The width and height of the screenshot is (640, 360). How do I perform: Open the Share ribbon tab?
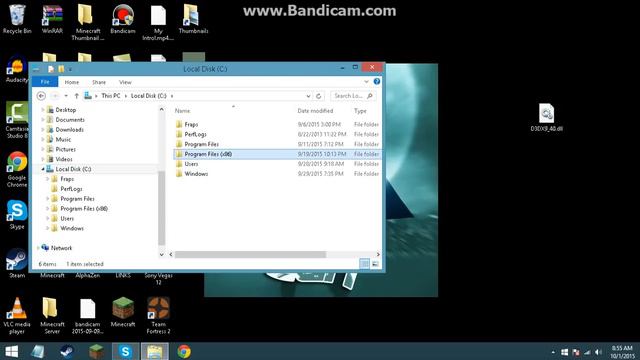coord(99,82)
